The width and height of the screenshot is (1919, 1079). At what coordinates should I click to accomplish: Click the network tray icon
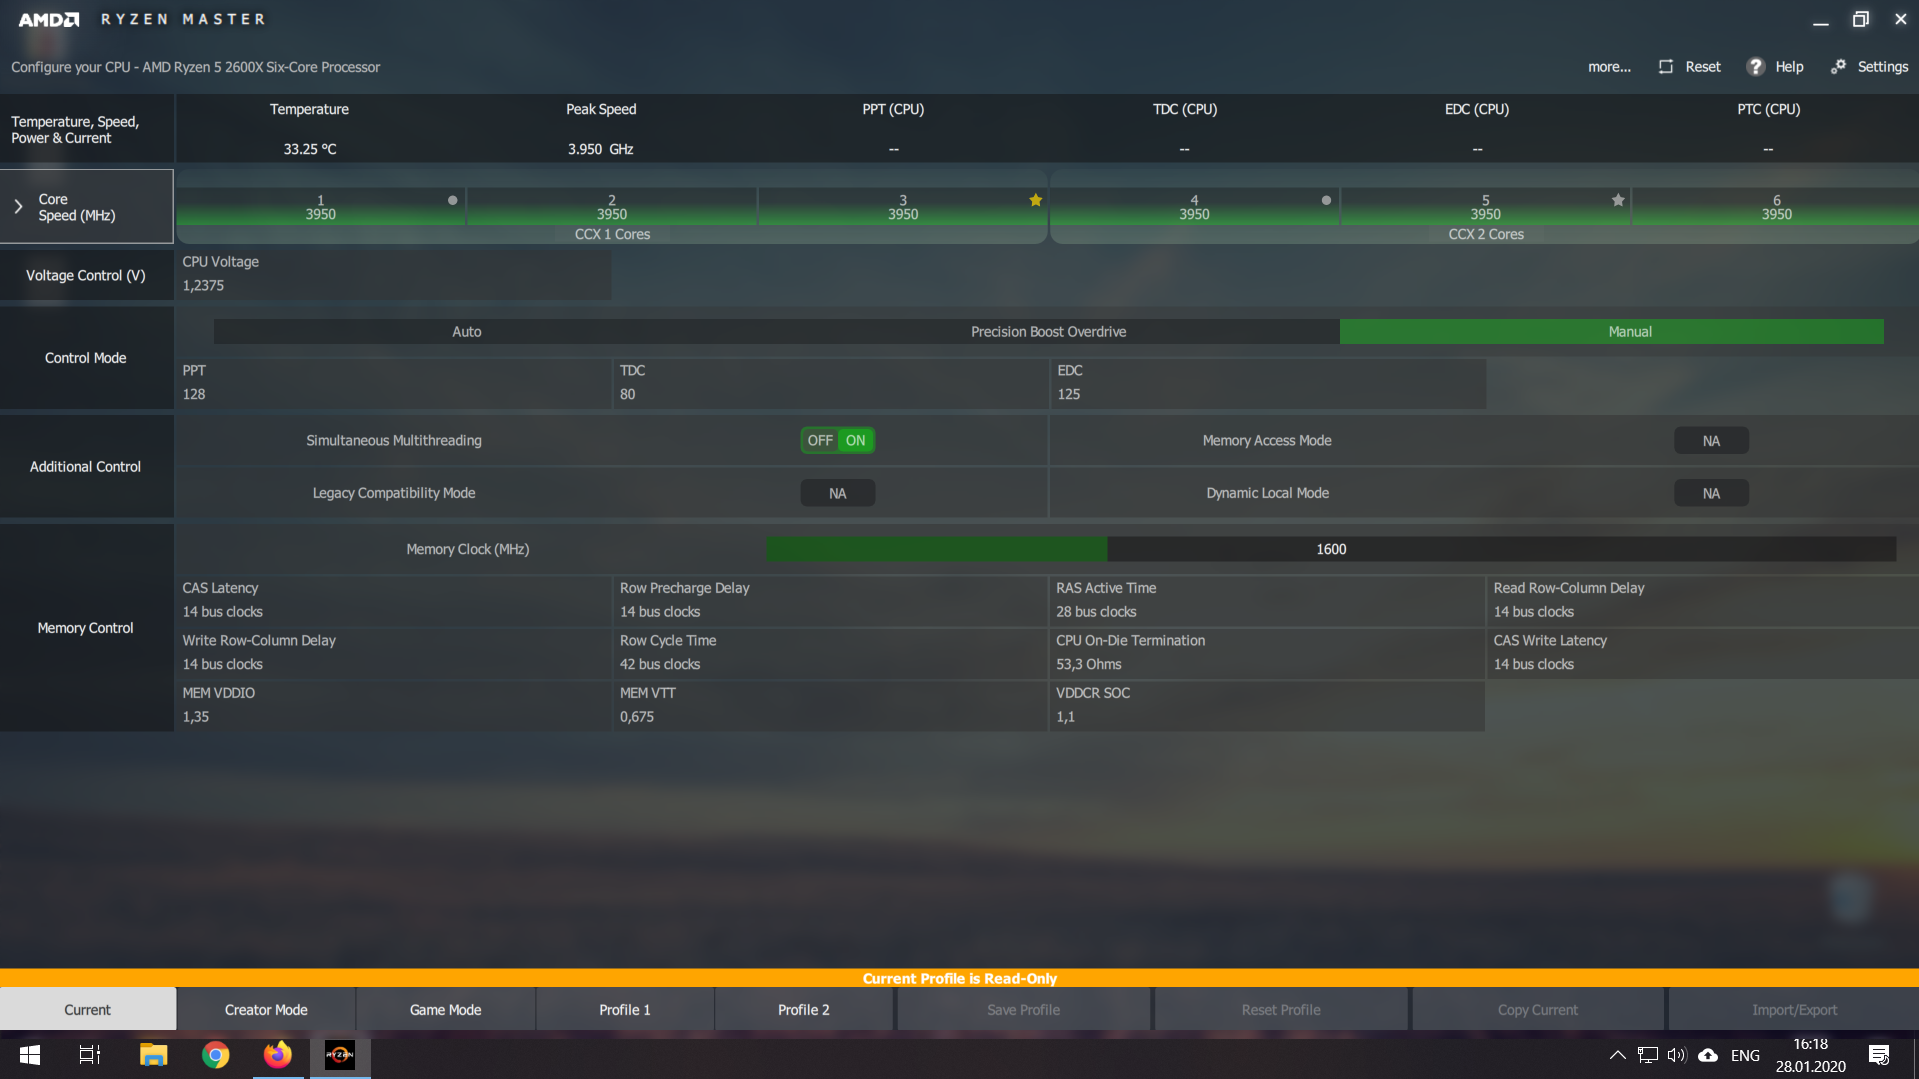point(1647,1055)
